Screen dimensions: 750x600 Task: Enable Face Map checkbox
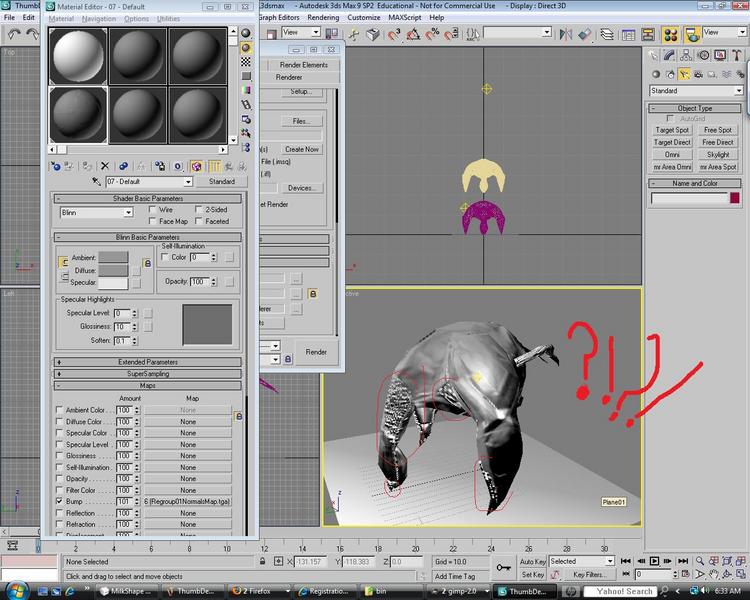tap(153, 221)
